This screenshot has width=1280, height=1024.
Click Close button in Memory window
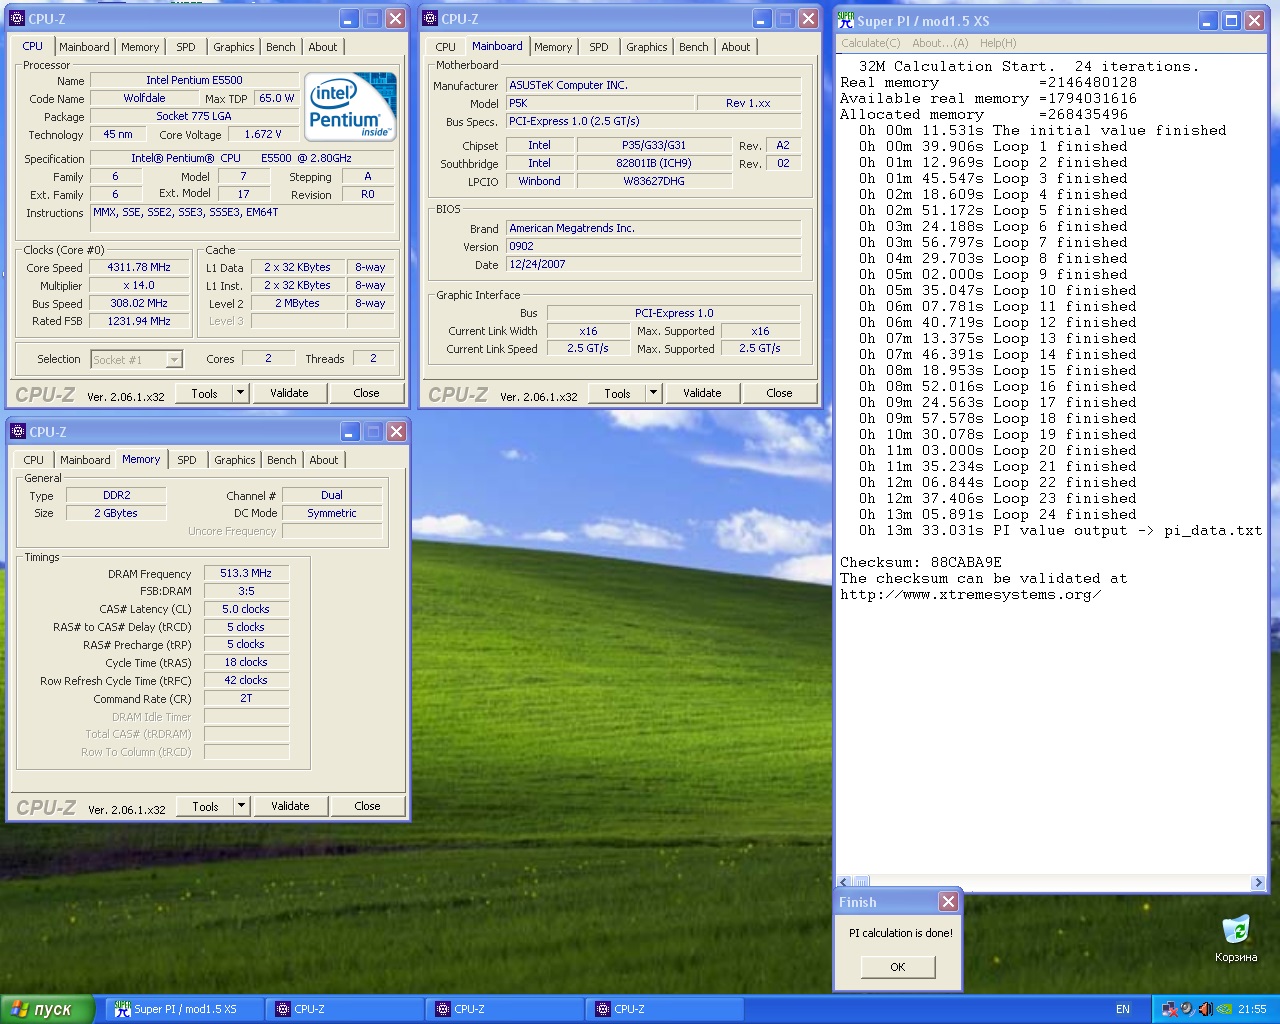click(367, 806)
